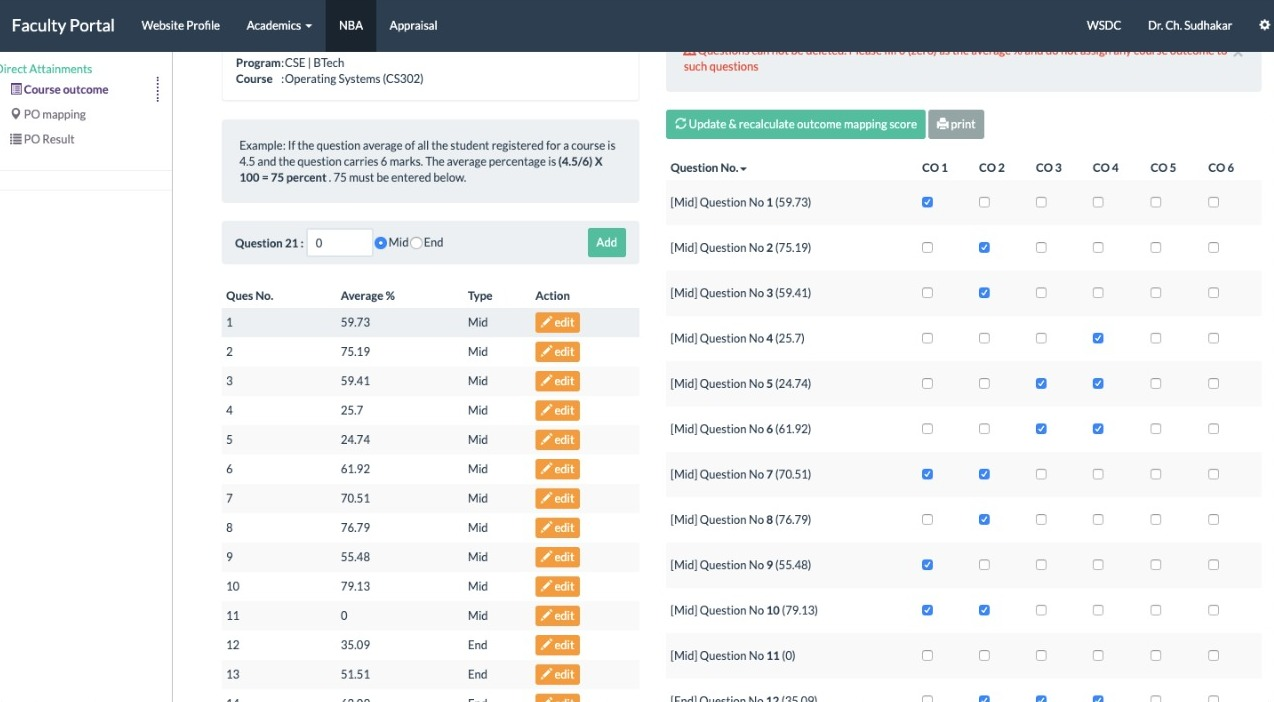Image resolution: width=1274 pixels, height=702 pixels.
Task: Click the Question 21 average input field
Action: [x=340, y=242]
